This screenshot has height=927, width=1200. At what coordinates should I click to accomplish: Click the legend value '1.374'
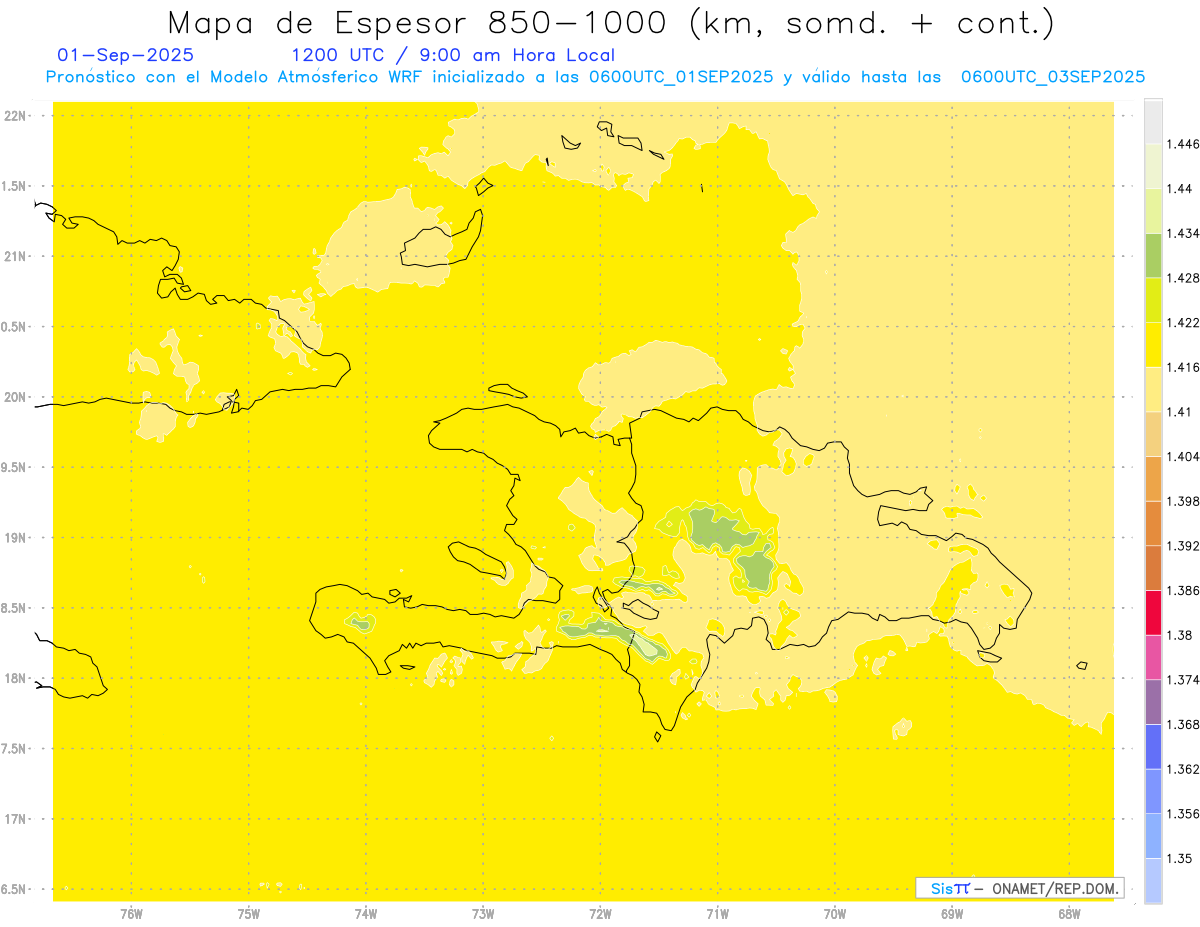1183,680
